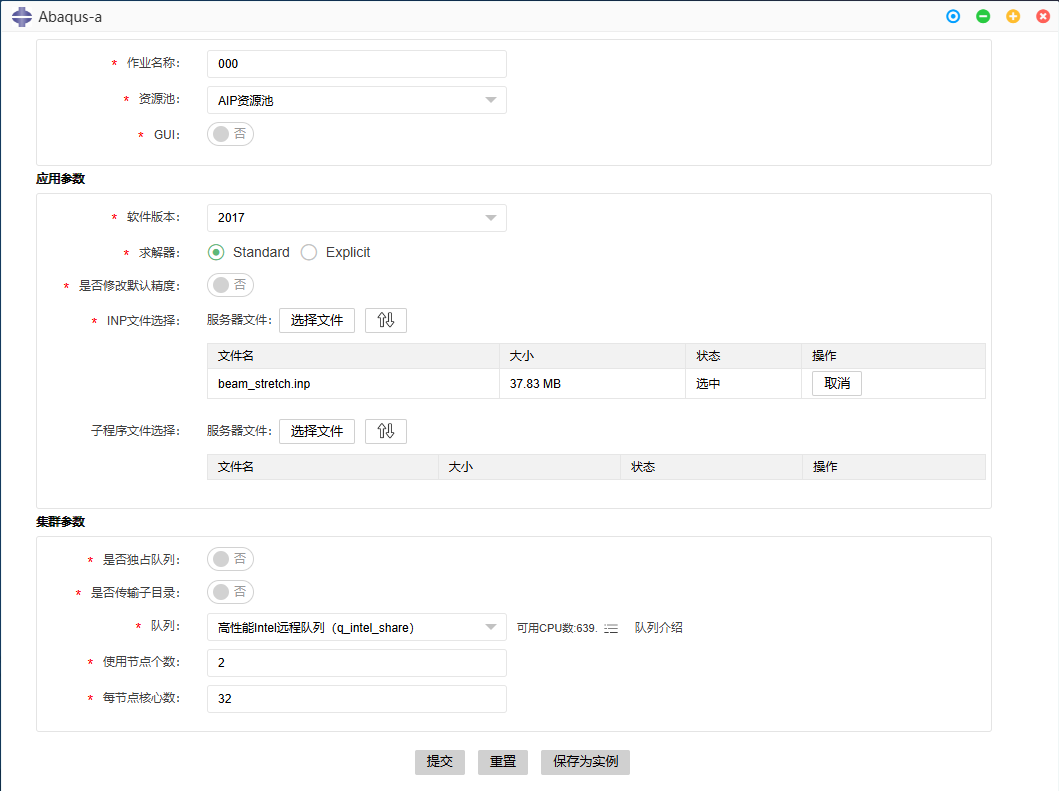Click the beam_stretch.inp file name cell
This screenshot has width=1059, height=791.
[353, 384]
